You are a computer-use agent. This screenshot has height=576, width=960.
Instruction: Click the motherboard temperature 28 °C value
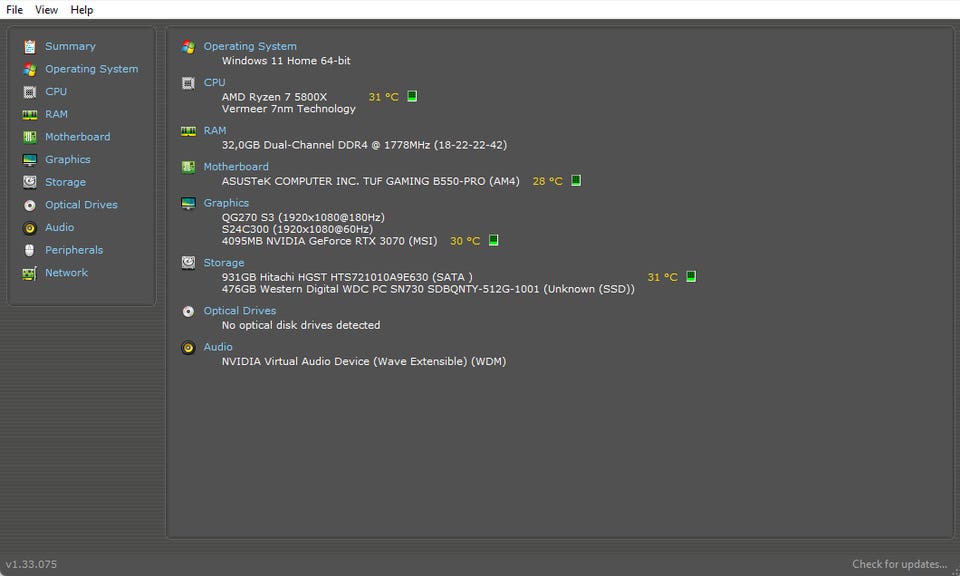pyautogui.click(x=547, y=181)
